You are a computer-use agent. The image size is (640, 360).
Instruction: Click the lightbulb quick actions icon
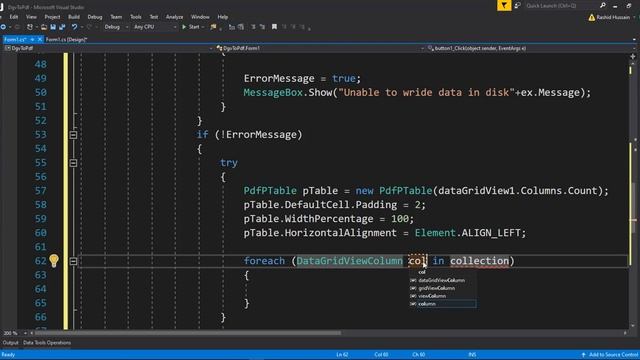click(54, 260)
